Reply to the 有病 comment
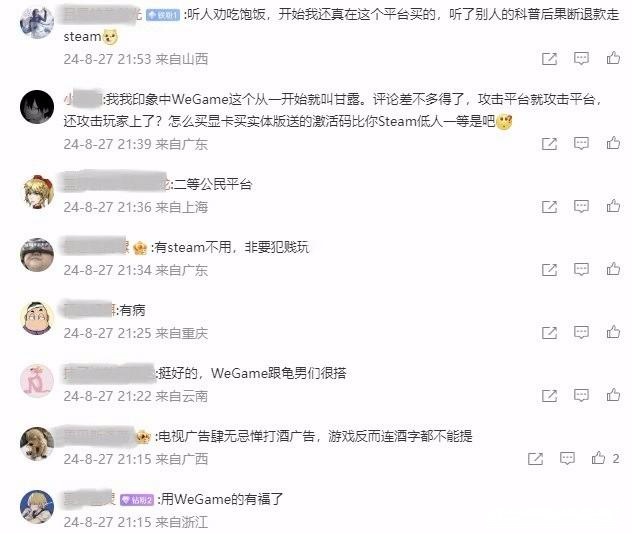Image resolution: width=632 pixels, height=535 pixels. [581, 333]
